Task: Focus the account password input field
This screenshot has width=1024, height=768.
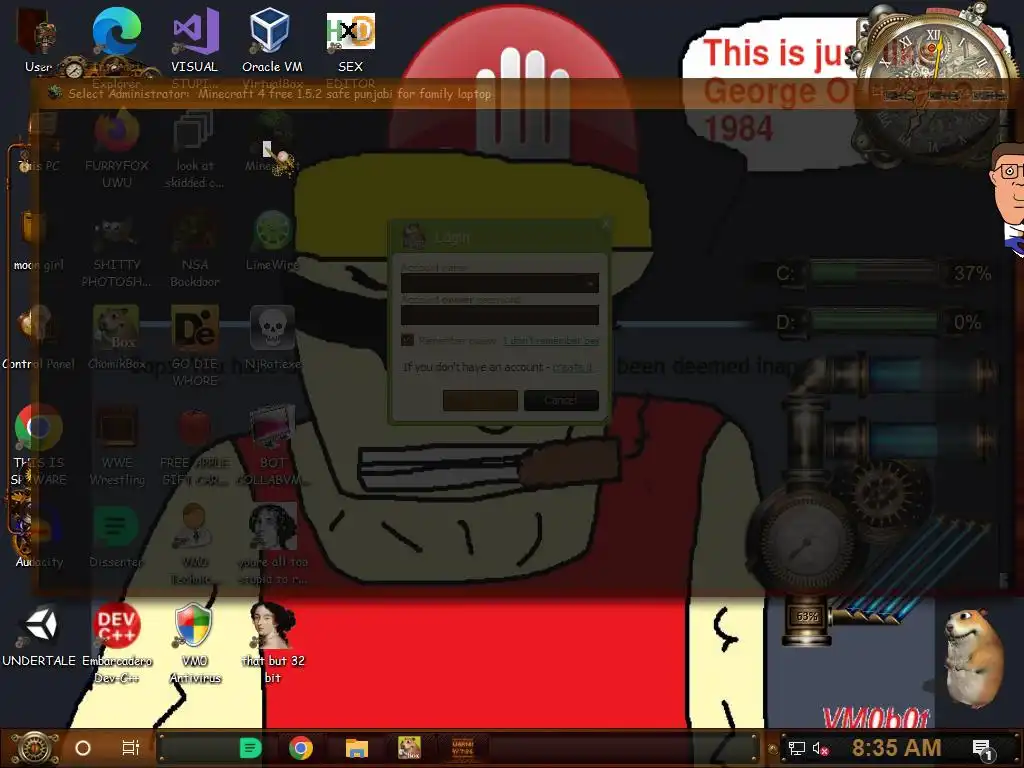Action: (x=500, y=315)
